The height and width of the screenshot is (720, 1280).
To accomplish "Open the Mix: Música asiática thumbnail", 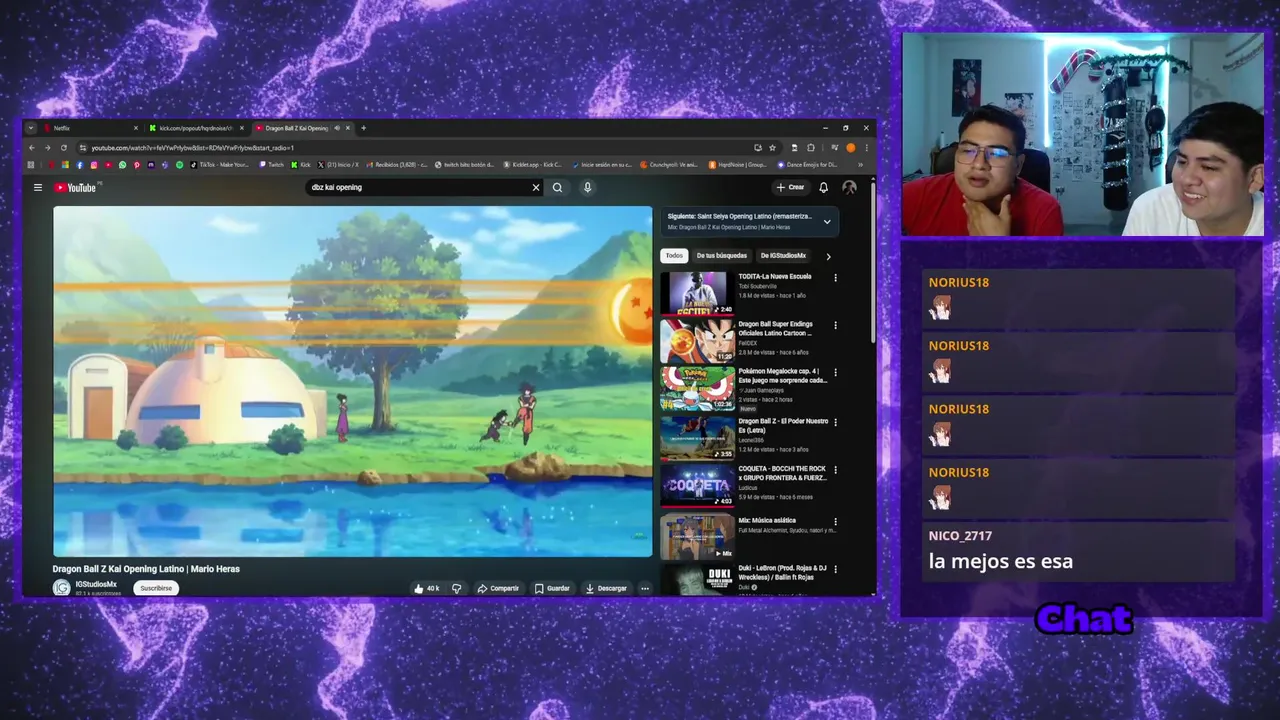I will pyautogui.click(x=697, y=536).
